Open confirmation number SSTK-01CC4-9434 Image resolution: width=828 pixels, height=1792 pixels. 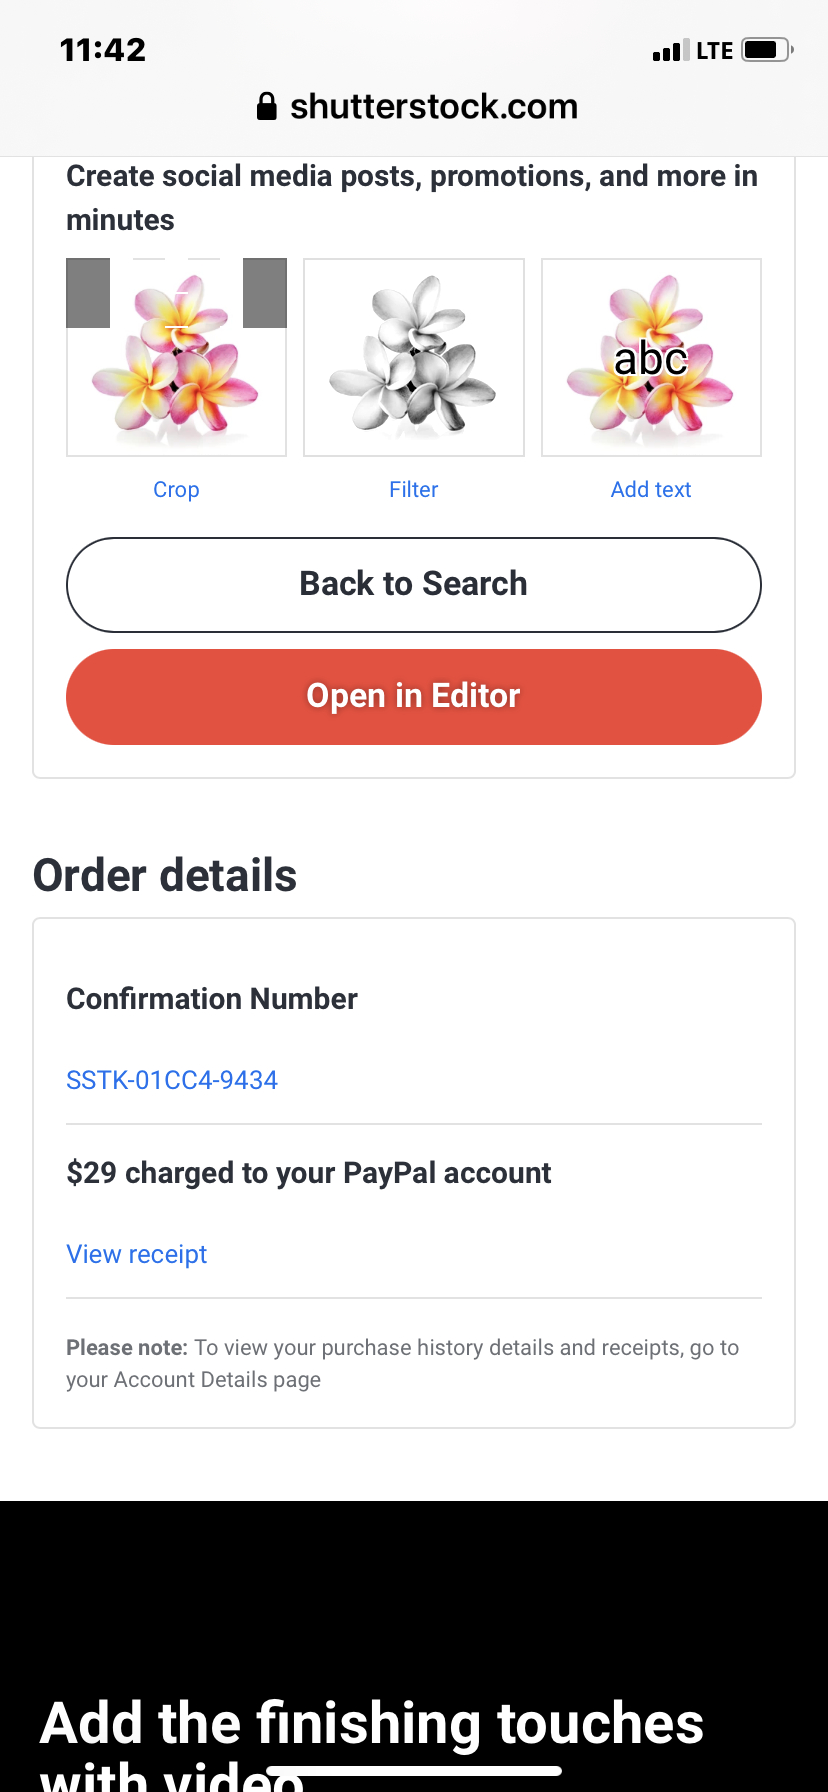(172, 1079)
